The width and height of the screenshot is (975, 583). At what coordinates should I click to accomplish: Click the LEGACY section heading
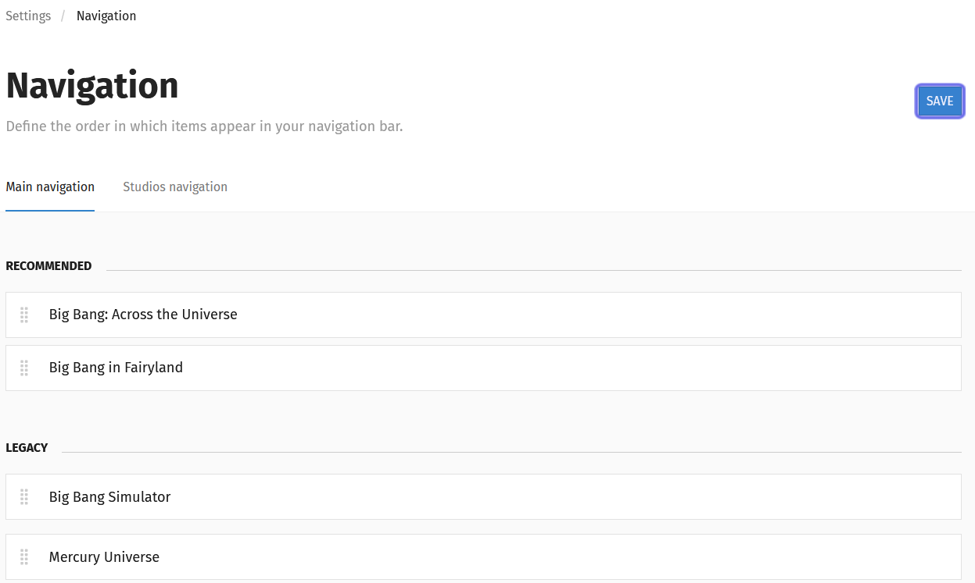point(27,448)
